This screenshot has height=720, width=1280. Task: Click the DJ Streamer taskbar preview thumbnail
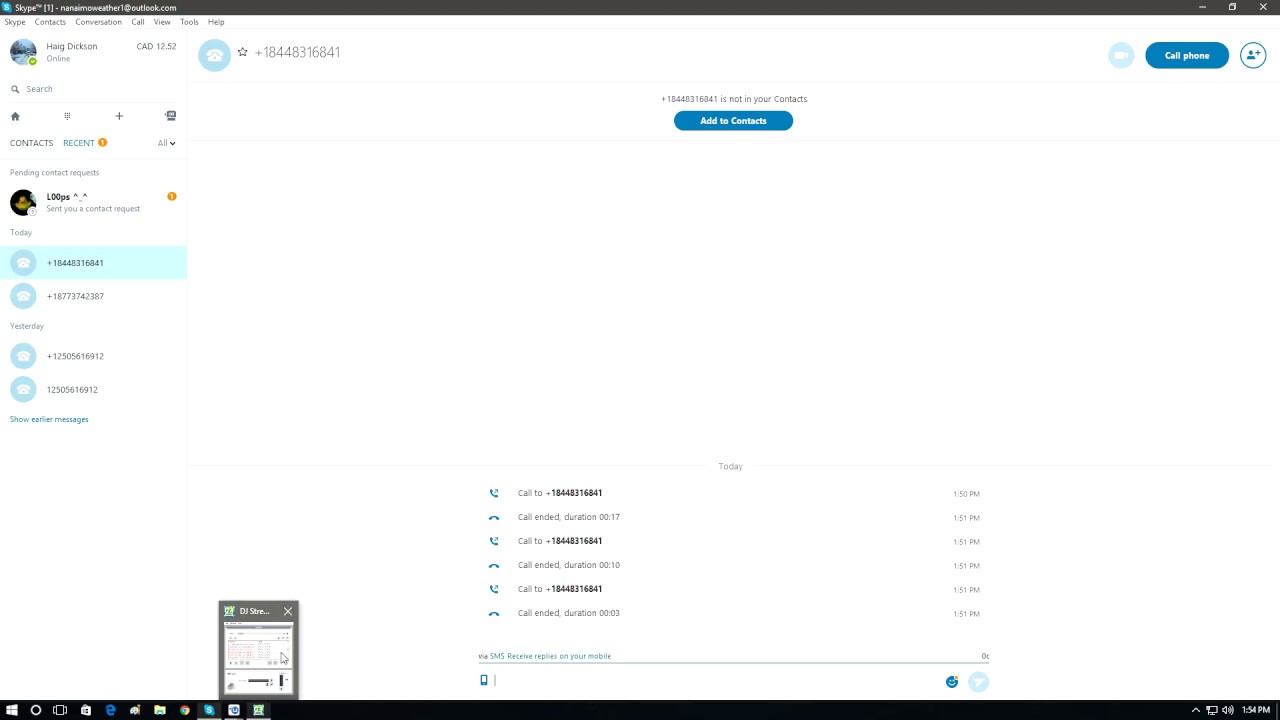(258, 657)
